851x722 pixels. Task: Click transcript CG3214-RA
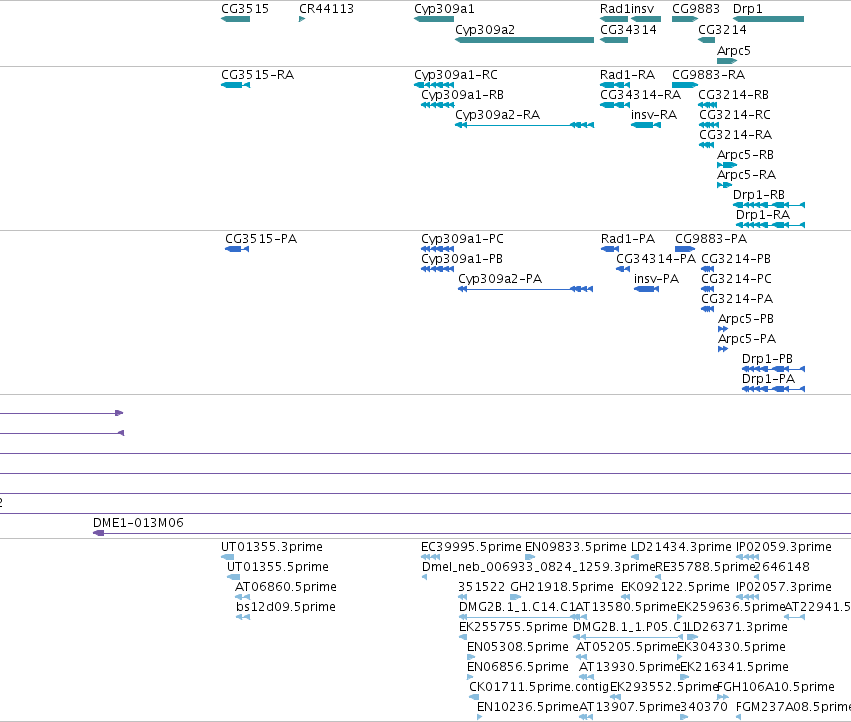(x=735, y=135)
